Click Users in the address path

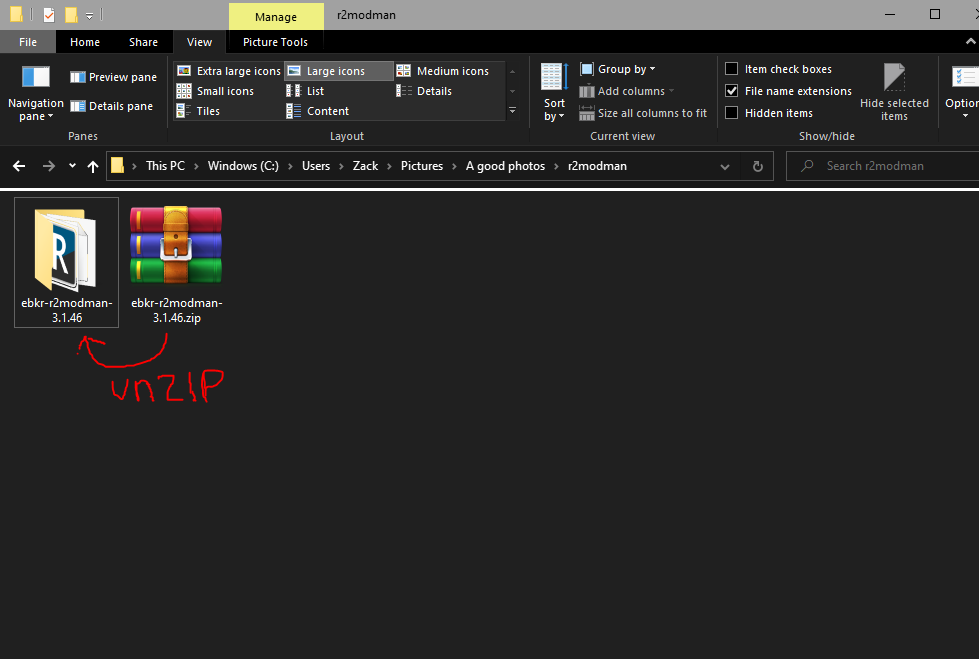coord(316,166)
